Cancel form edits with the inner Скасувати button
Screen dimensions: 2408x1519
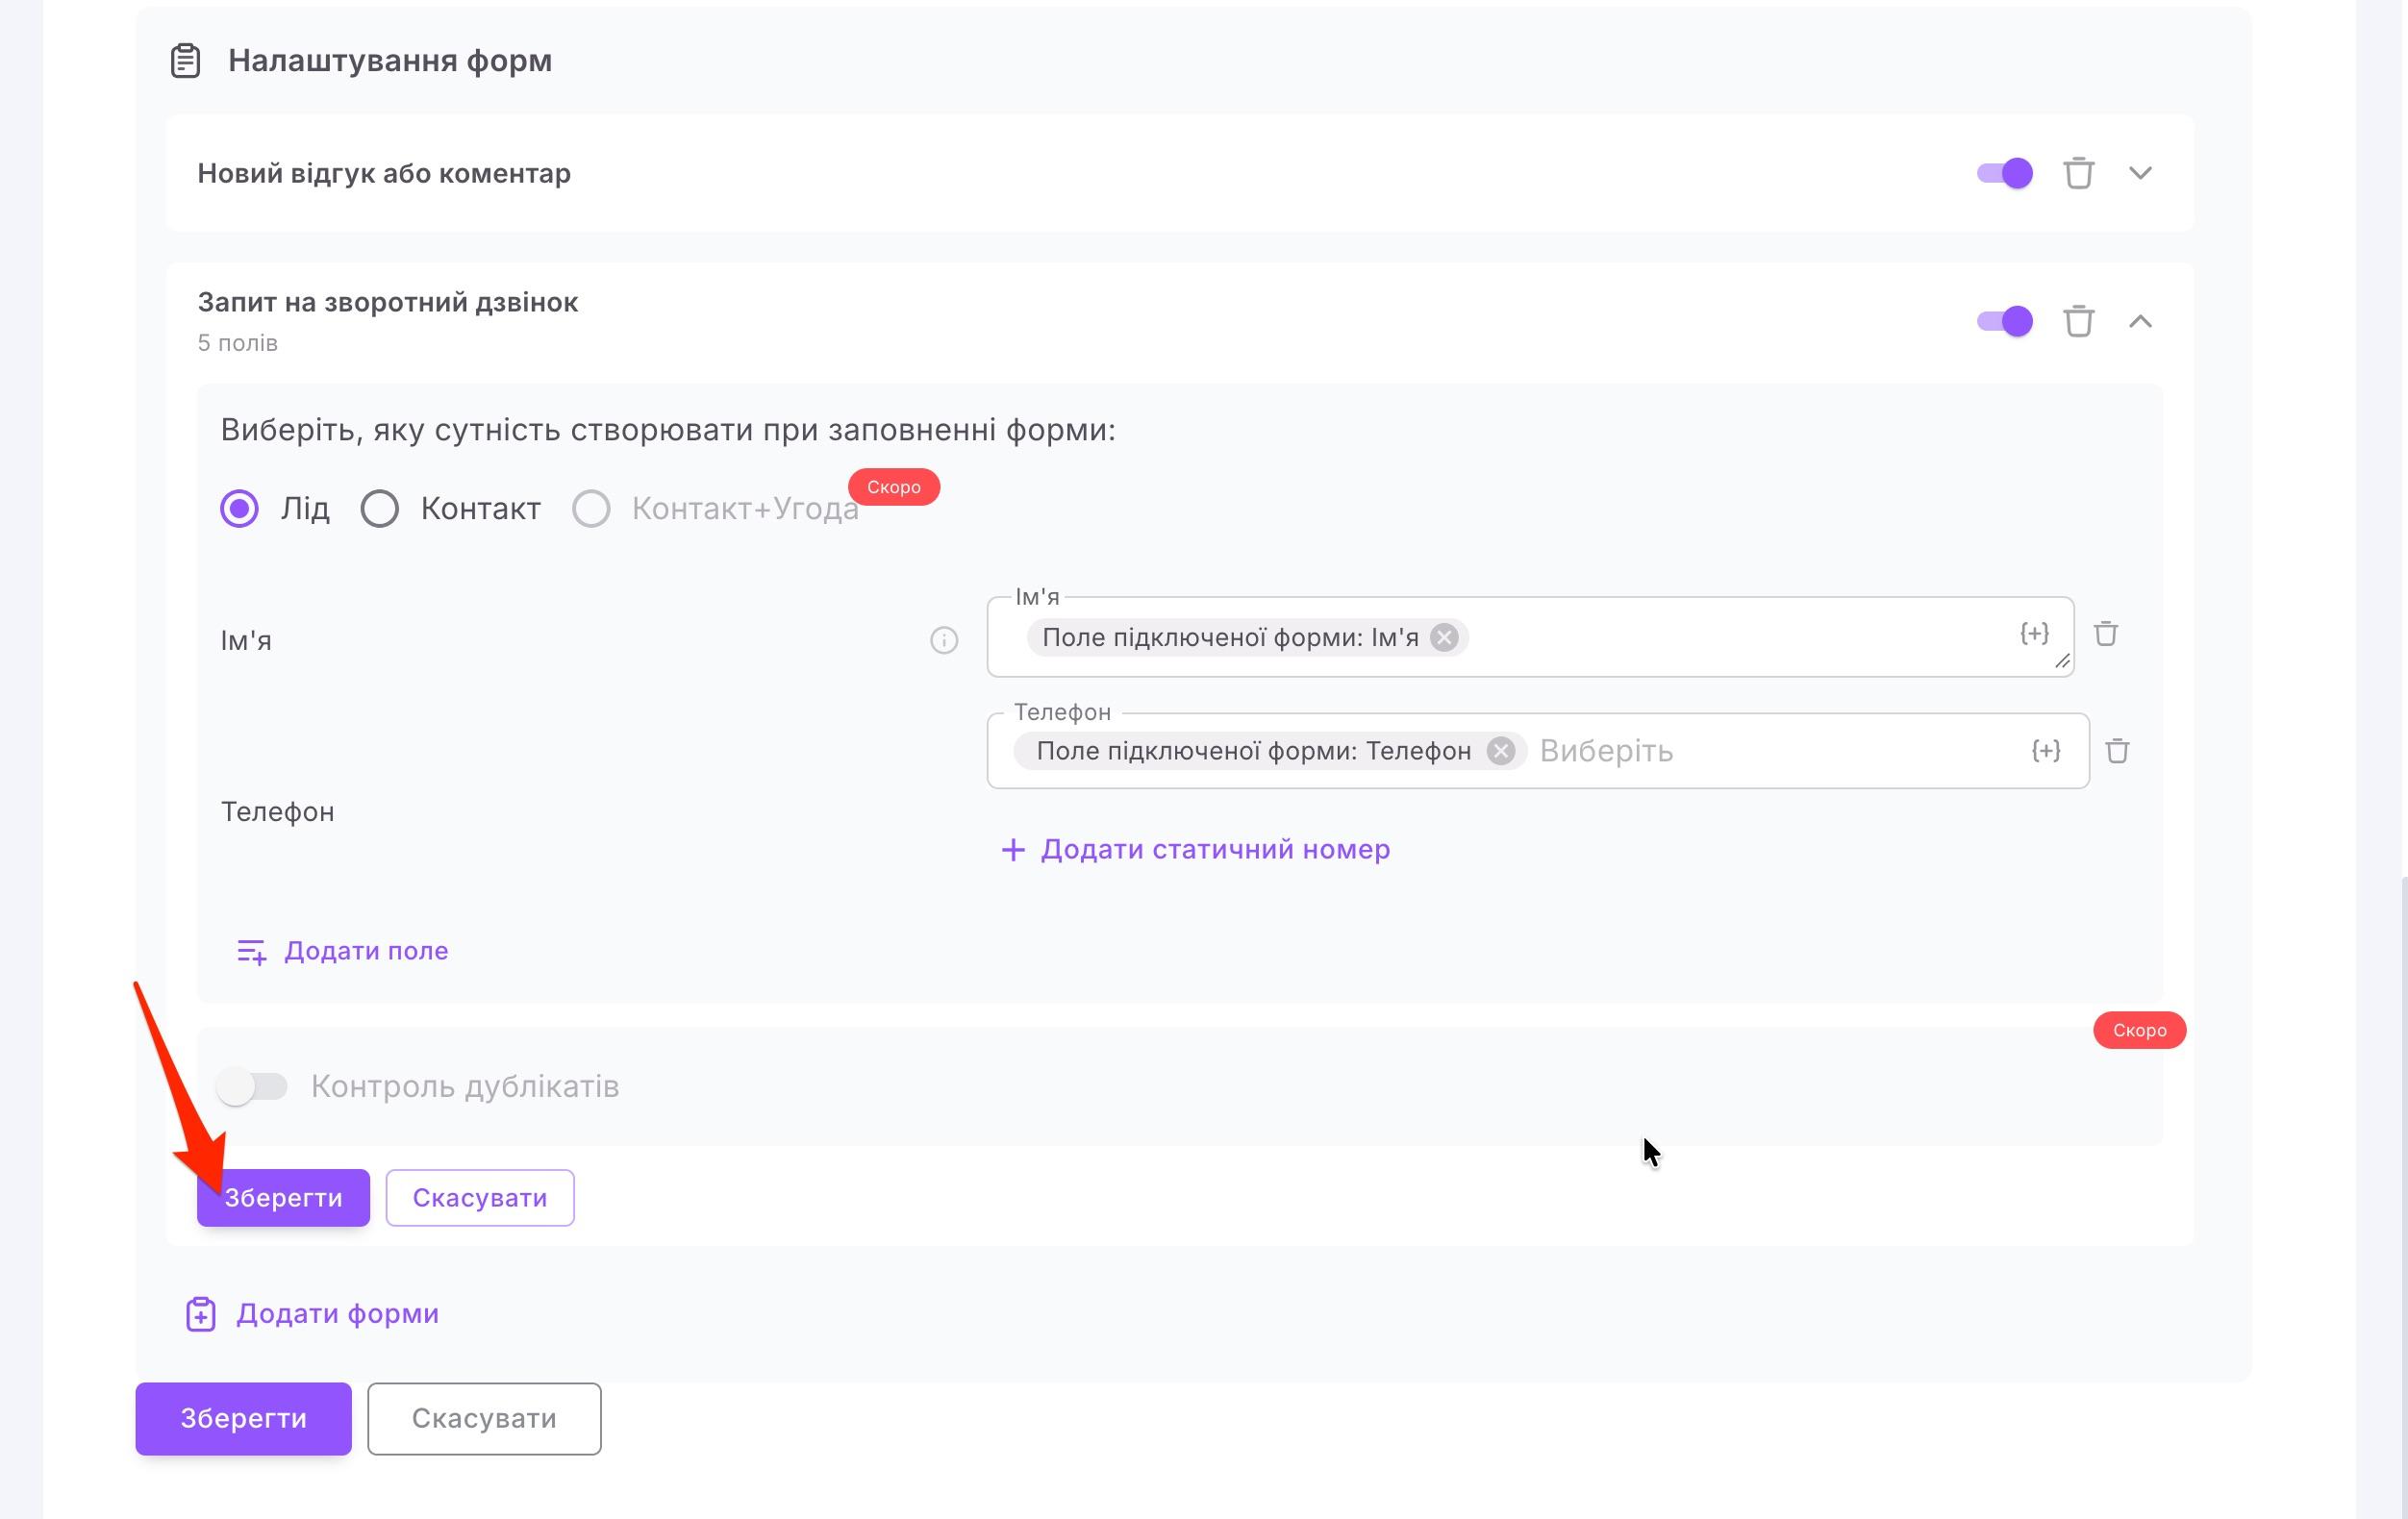[x=480, y=1198]
